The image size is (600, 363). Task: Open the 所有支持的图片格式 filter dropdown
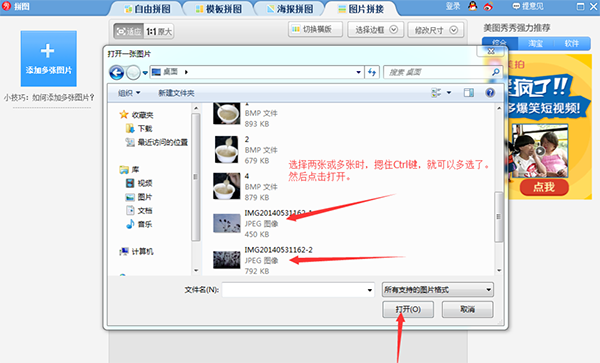[x=437, y=290]
